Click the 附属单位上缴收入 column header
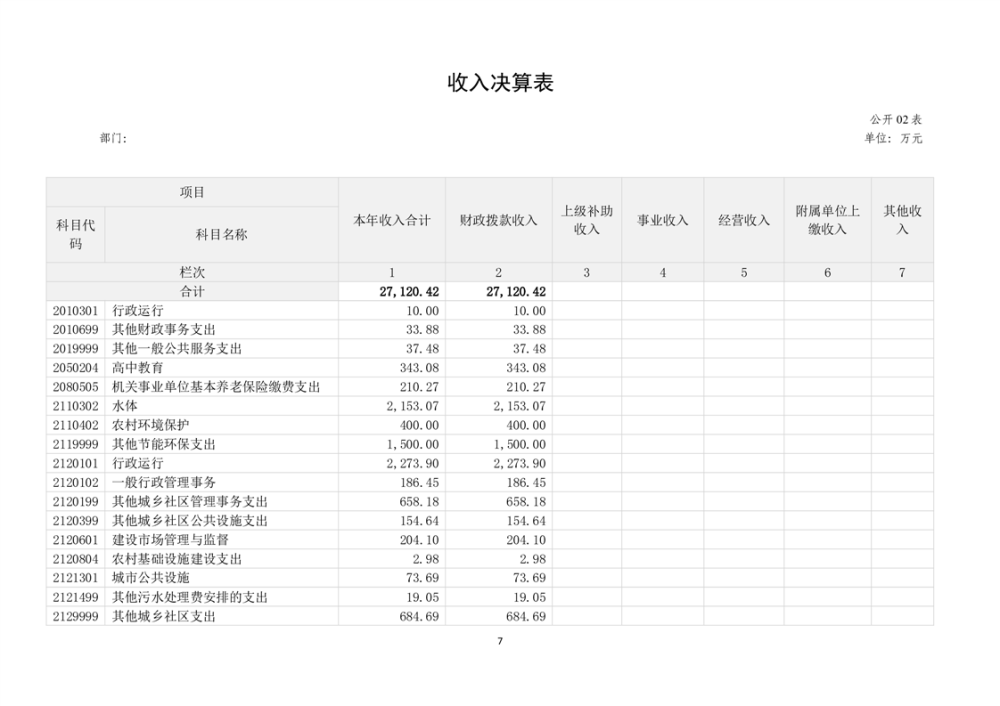The width and height of the screenshot is (1000, 706). (x=827, y=220)
